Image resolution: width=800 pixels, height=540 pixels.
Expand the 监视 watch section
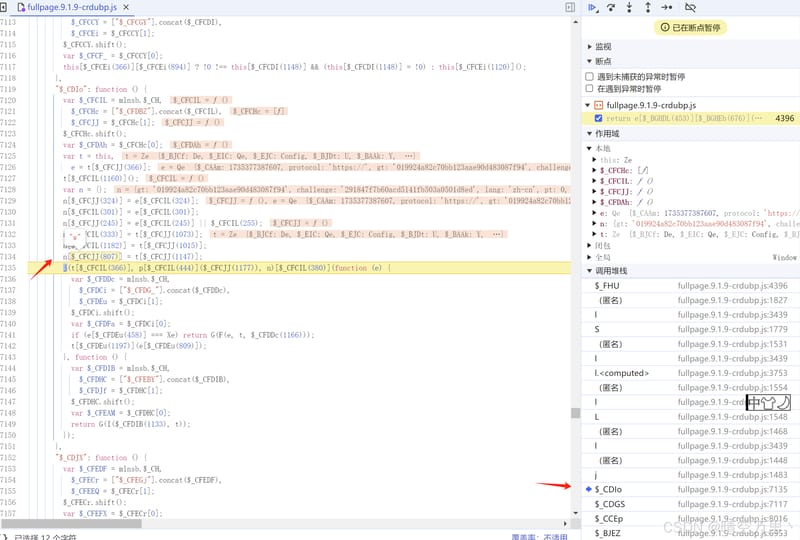[x=590, y=46]
